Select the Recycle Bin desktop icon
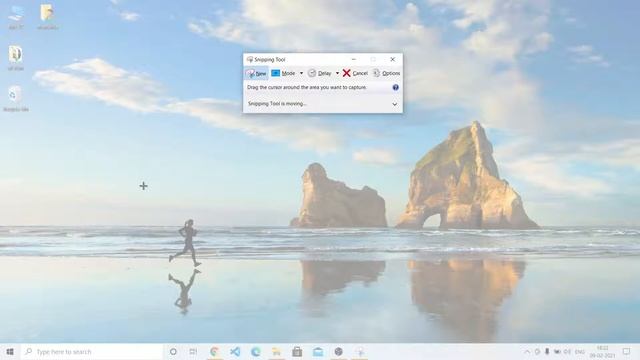 pos(16,98)
